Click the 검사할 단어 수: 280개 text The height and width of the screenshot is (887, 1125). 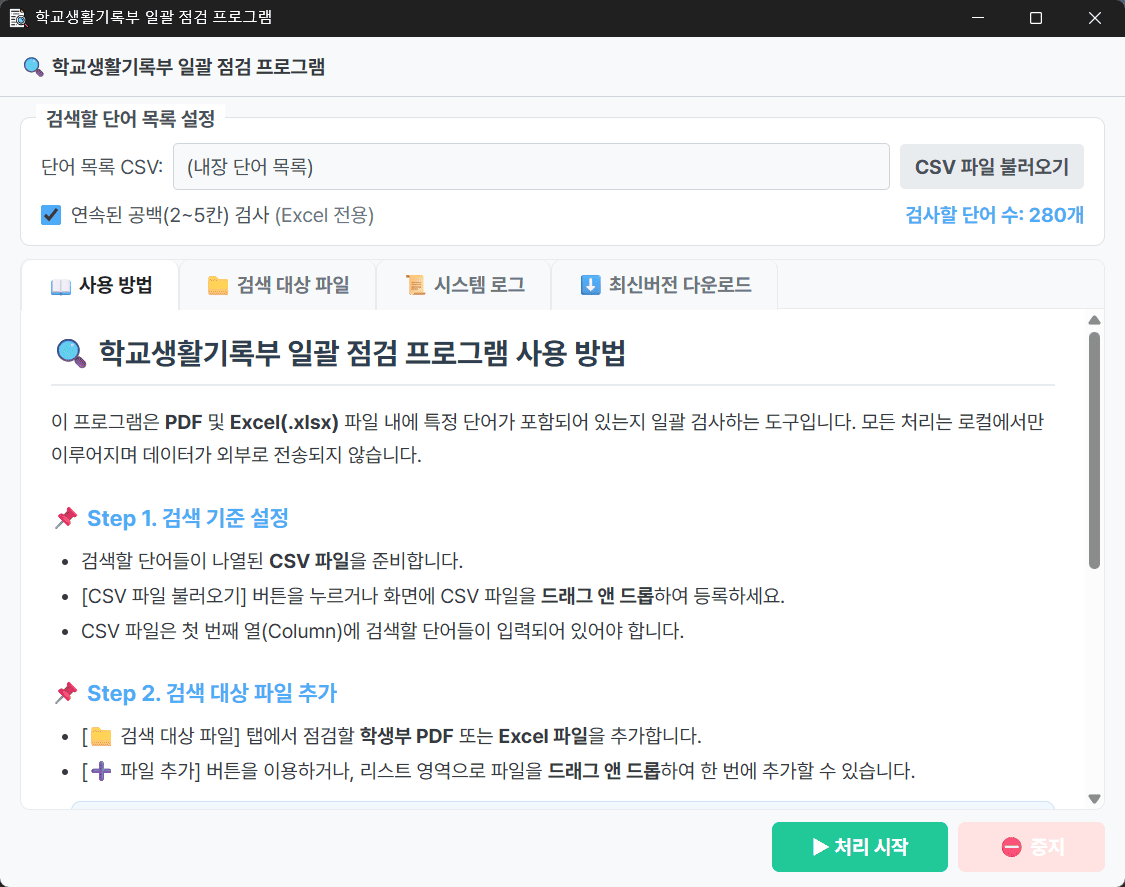point(994,215)
